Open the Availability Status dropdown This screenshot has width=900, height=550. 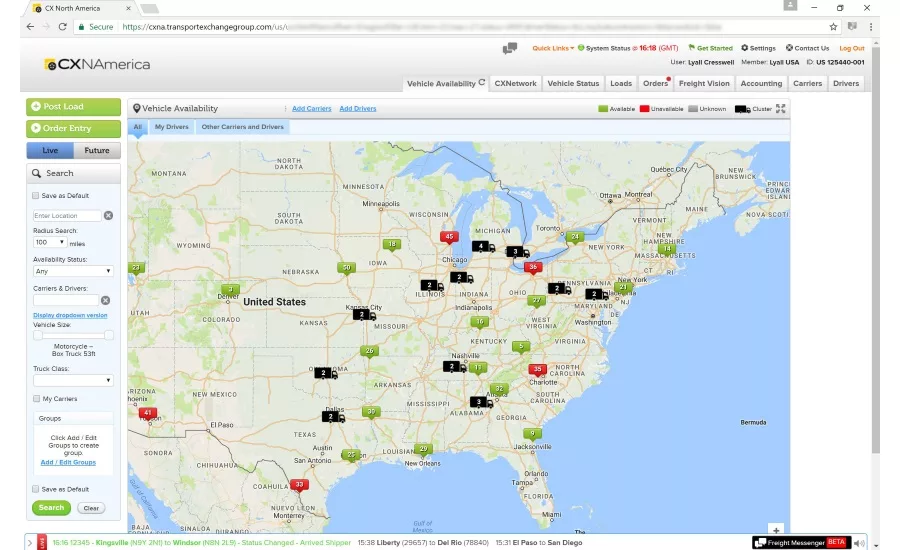point(73,271)
